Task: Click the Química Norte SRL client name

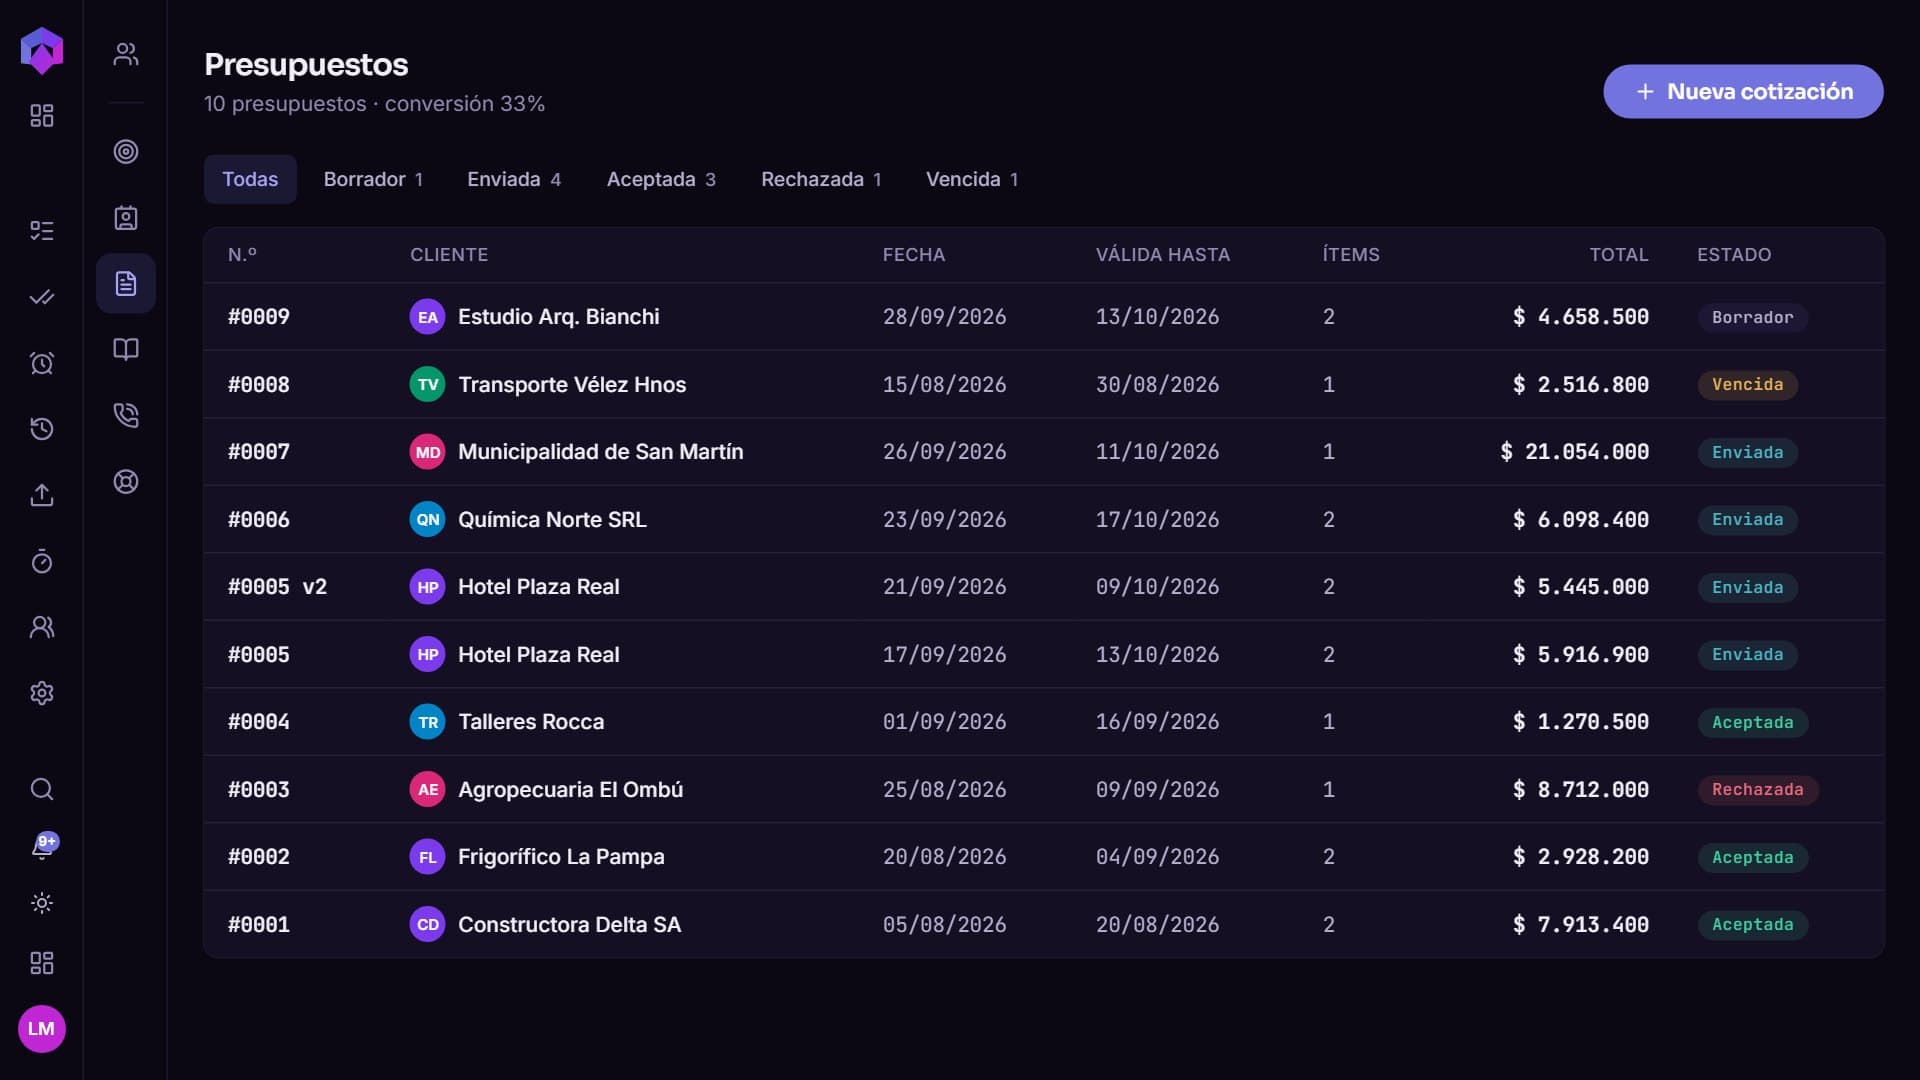Action: pos(552,520)
